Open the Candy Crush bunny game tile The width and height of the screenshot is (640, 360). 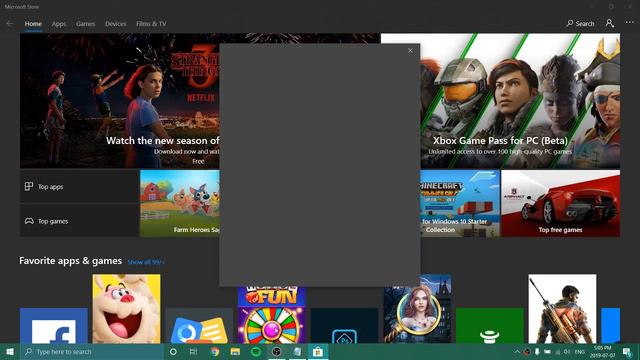[127, 309]
